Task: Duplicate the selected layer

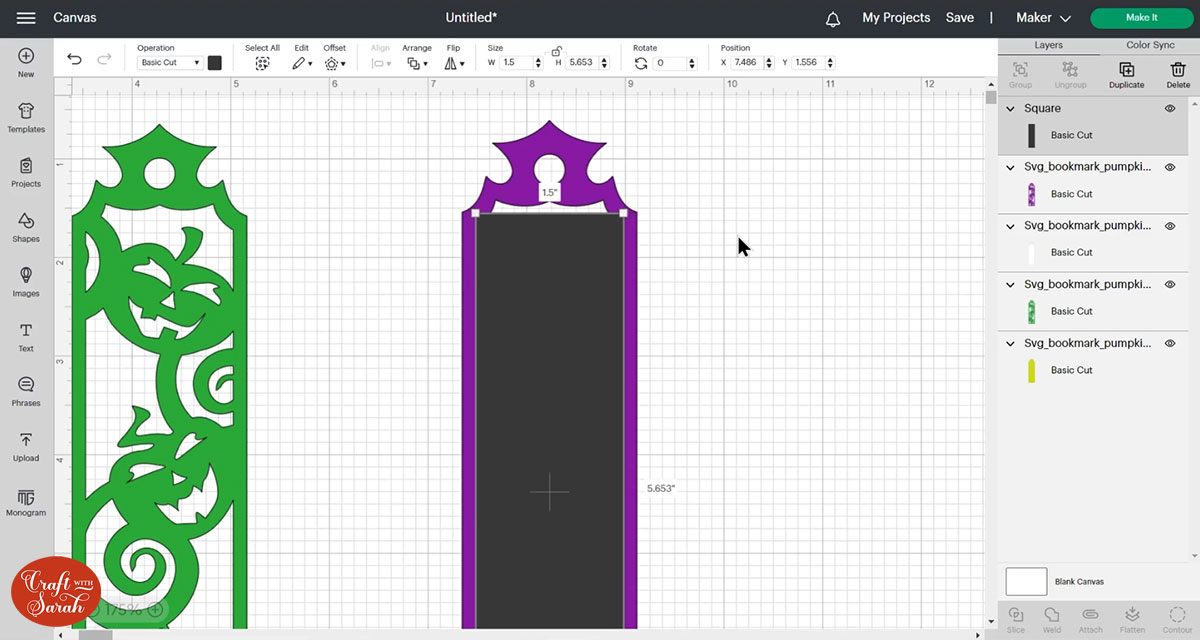Action: click(x=1126, y=74)
